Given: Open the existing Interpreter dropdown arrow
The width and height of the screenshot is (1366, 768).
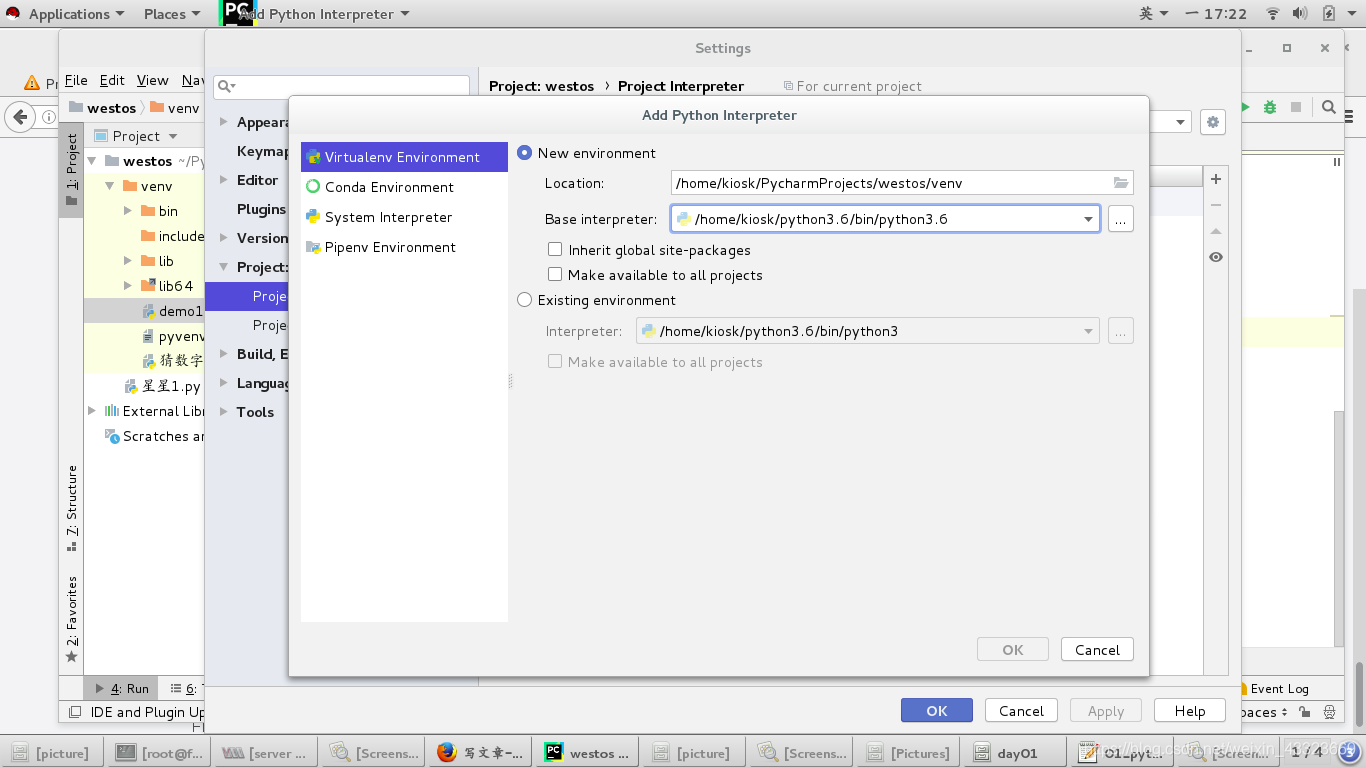Looking at the screenshot, I should click(x=1088, y=332).
